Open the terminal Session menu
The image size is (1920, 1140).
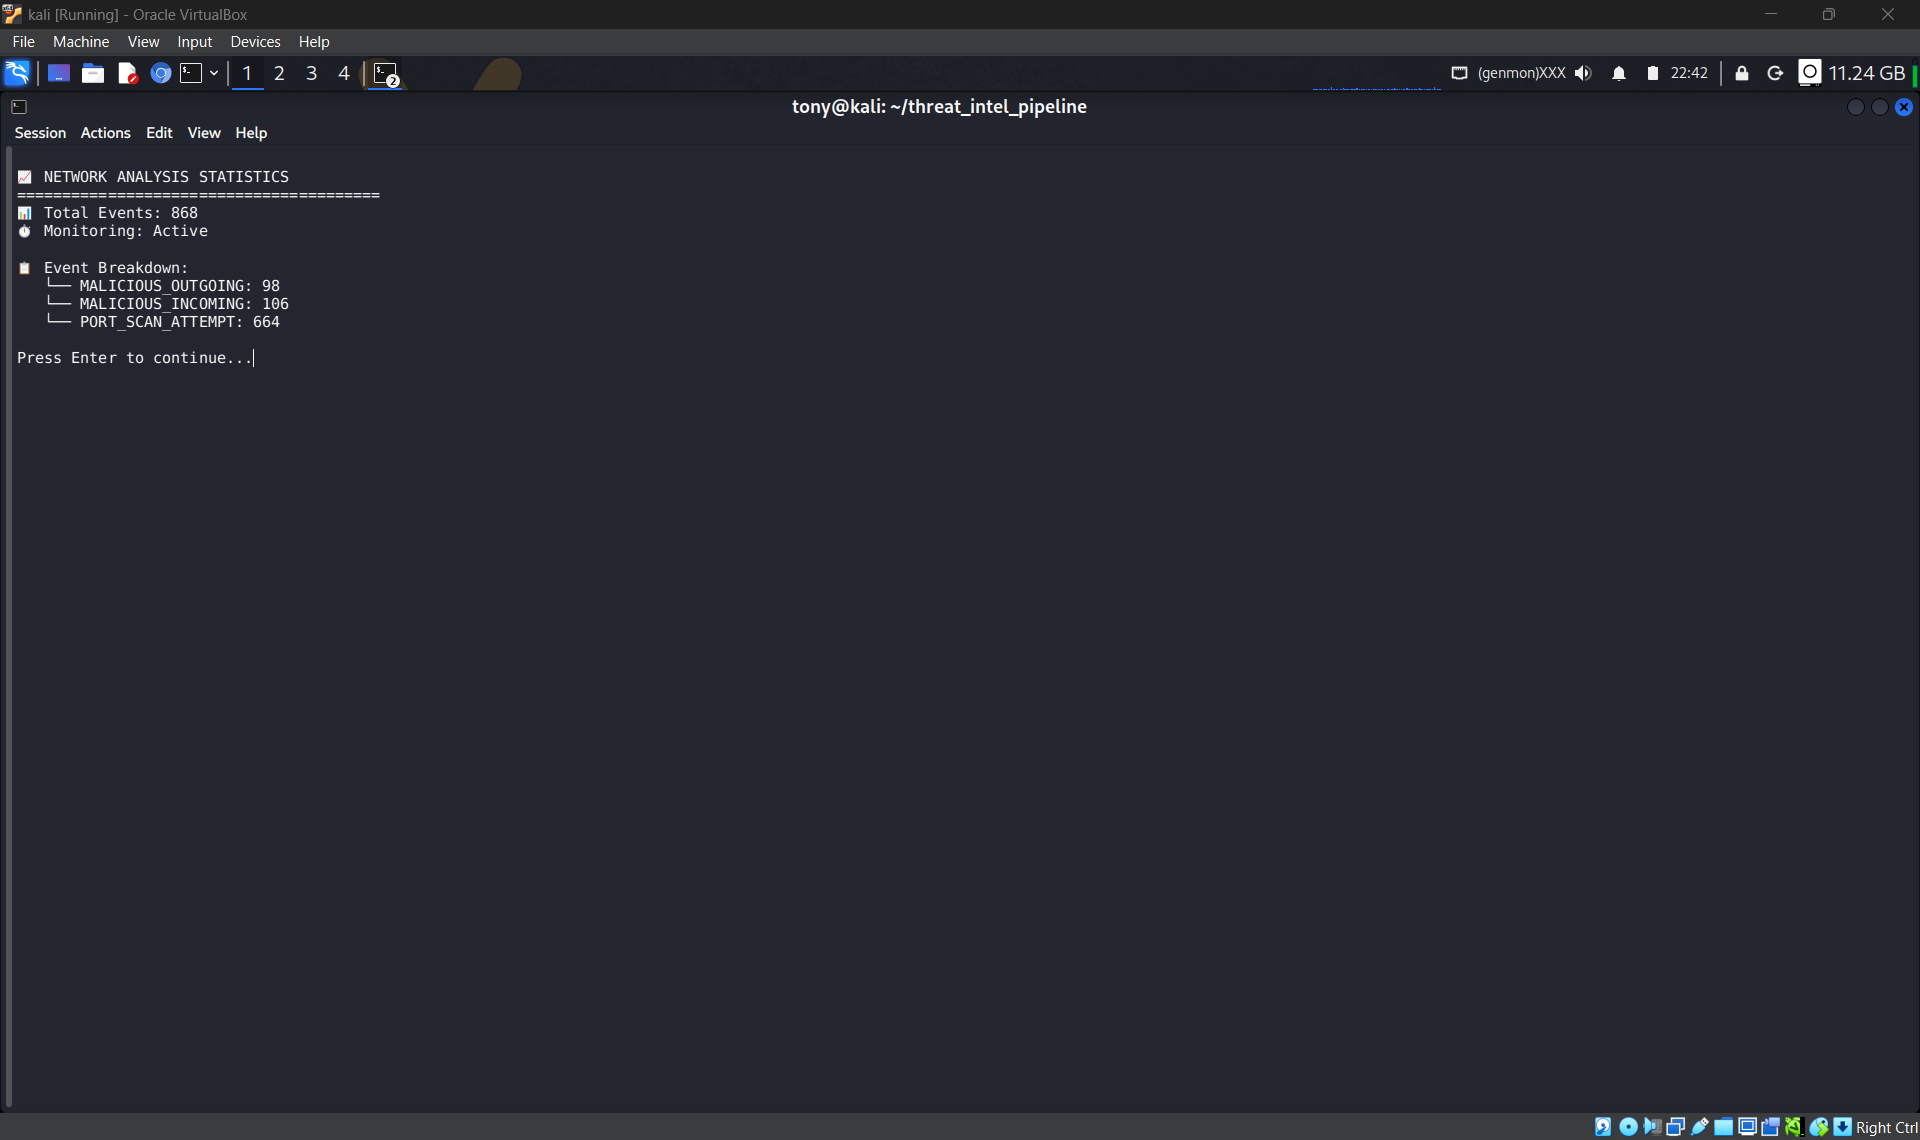pyautogui.click(x=40, y=133)
